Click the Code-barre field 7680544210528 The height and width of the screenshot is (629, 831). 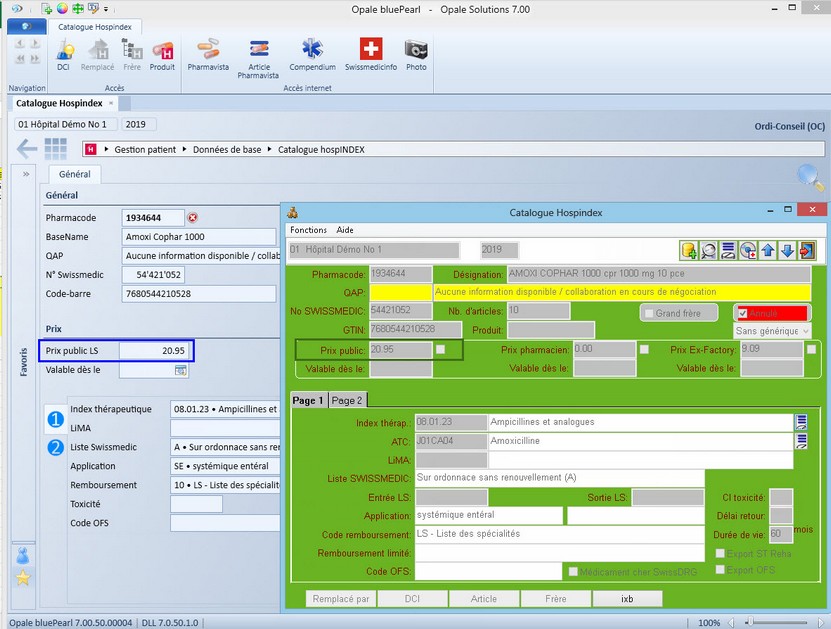[x=199, y=294]
